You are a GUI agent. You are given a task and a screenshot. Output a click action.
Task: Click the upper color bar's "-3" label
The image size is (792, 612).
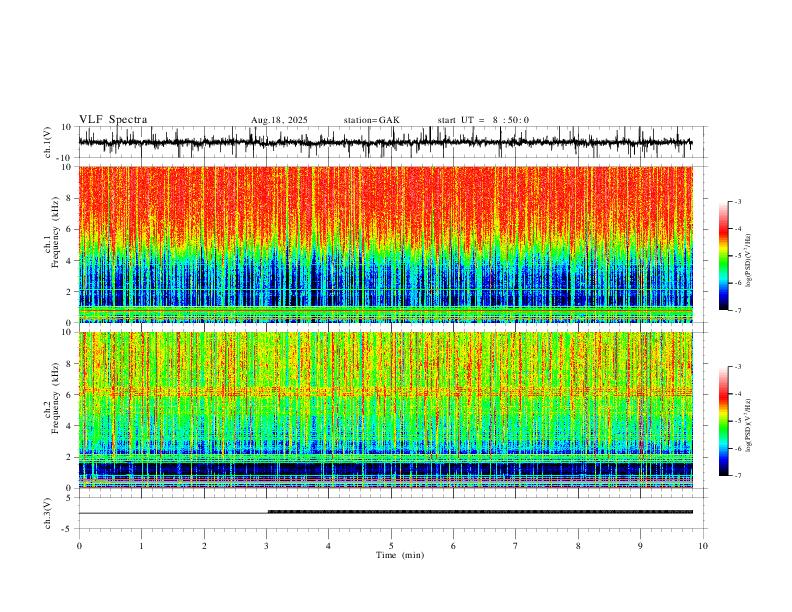click(738, 201)
